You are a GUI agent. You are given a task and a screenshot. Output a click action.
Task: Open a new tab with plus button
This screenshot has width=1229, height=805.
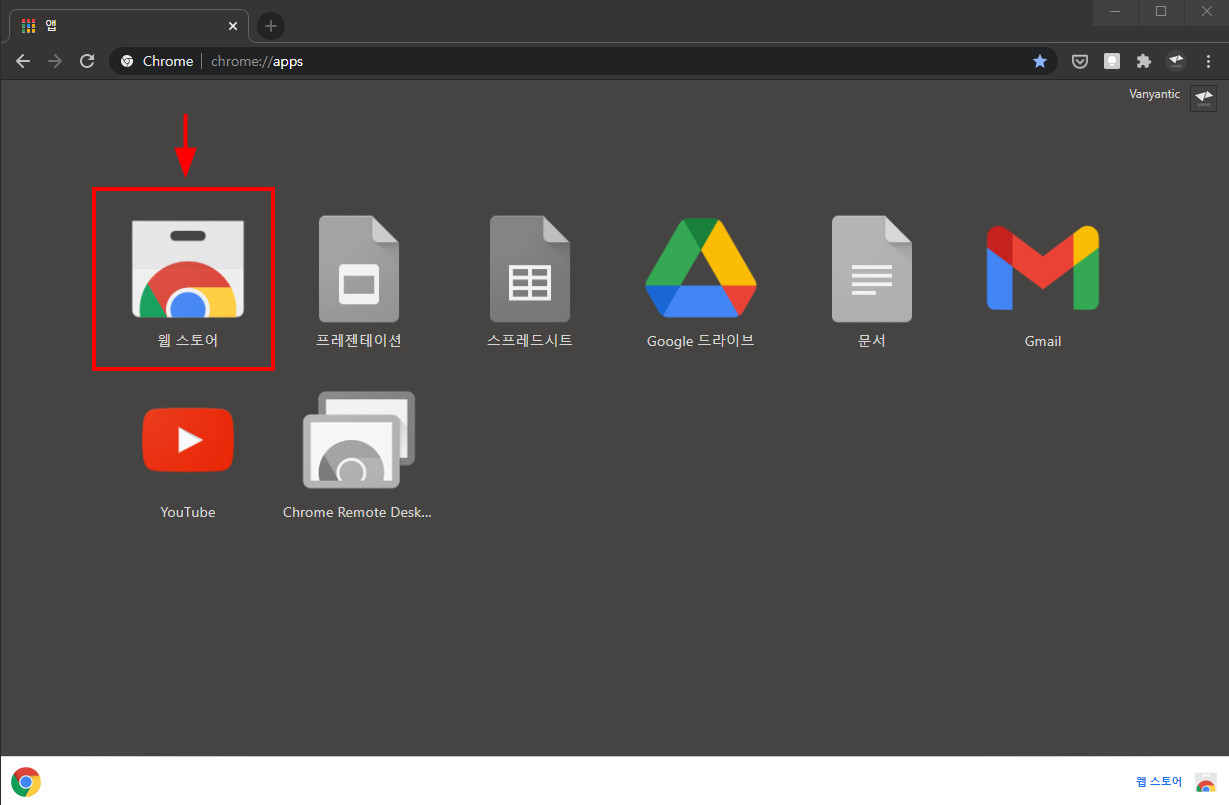pyautogui.click(x=271, y=26)
